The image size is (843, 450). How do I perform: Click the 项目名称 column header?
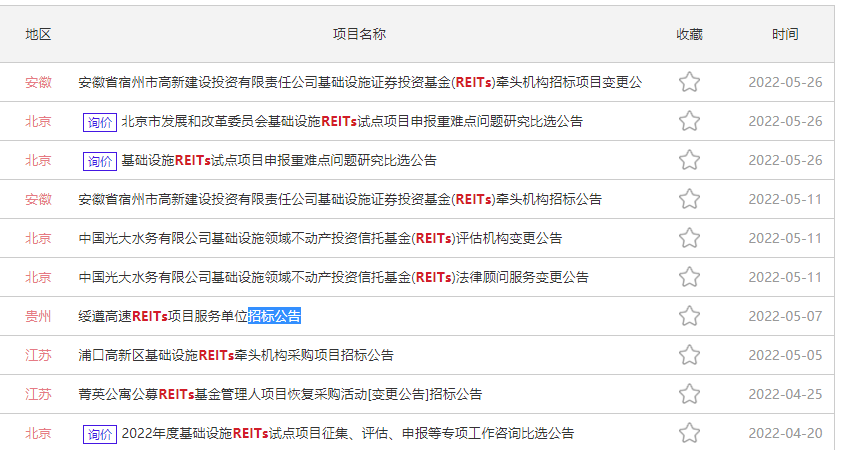(x=359, y=34)
